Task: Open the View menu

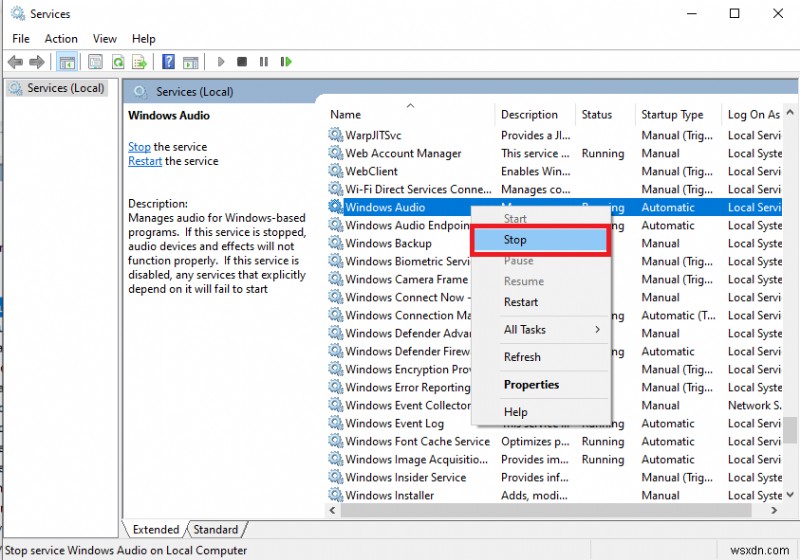Action: point(105,39)
